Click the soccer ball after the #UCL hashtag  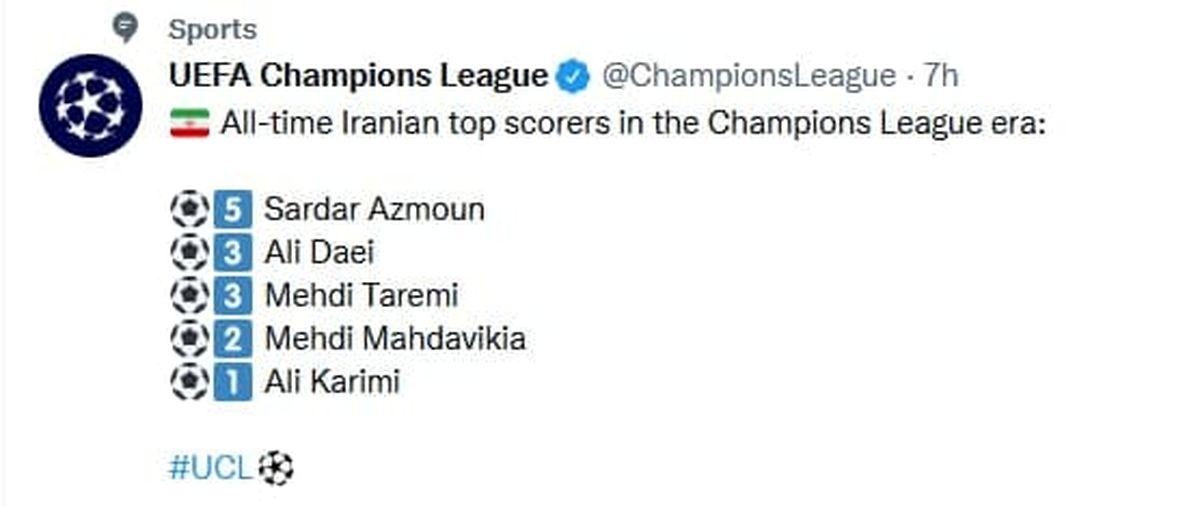coord(276,467)
